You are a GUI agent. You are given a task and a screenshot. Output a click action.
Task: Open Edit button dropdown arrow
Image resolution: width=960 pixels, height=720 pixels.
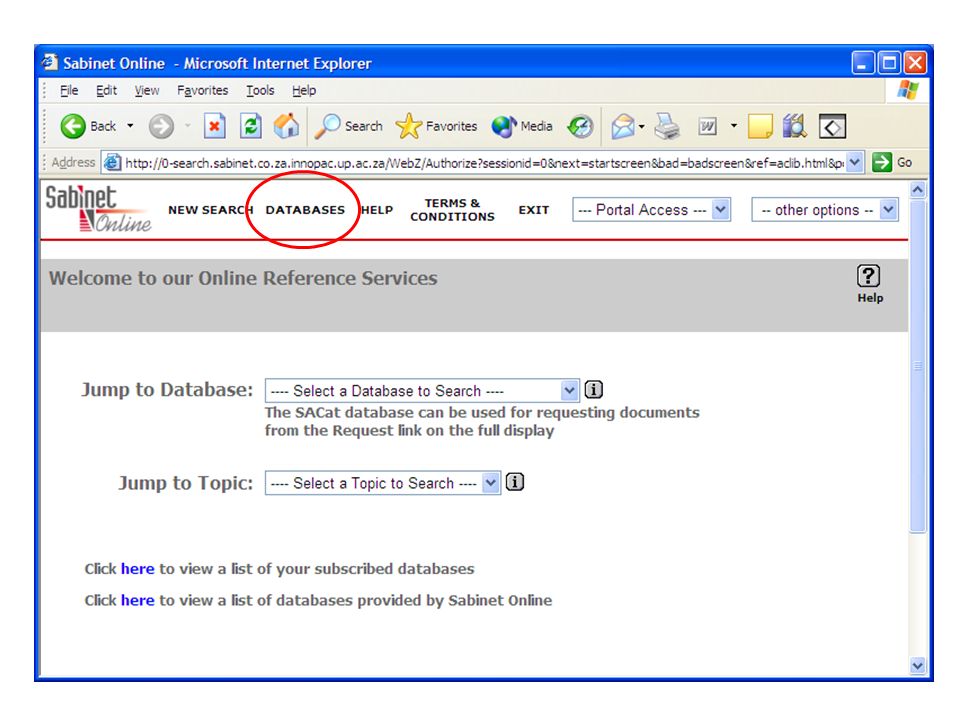[x=733, y=127]
